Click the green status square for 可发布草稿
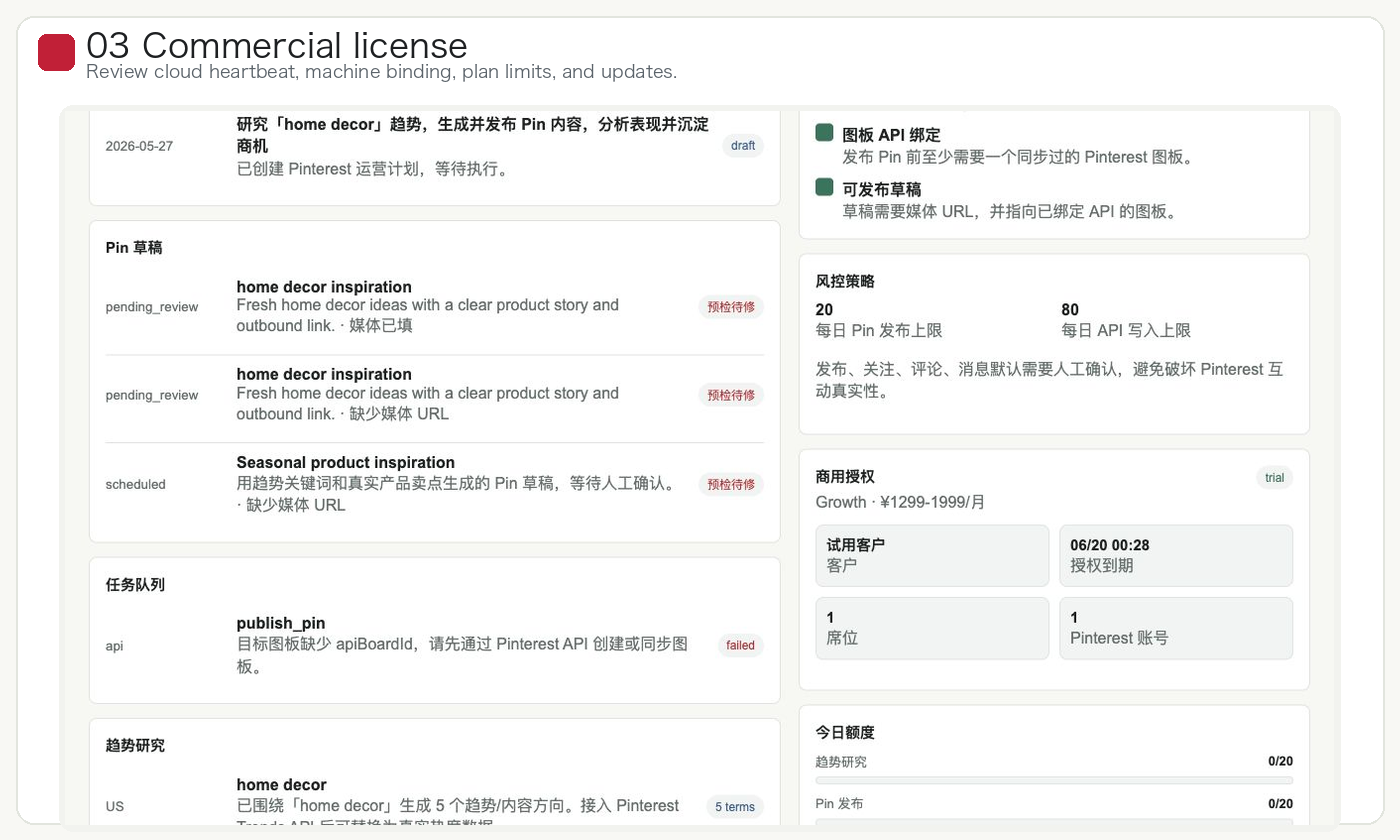This screenshot has width=1400, height=840. click(x=824, y=187)
